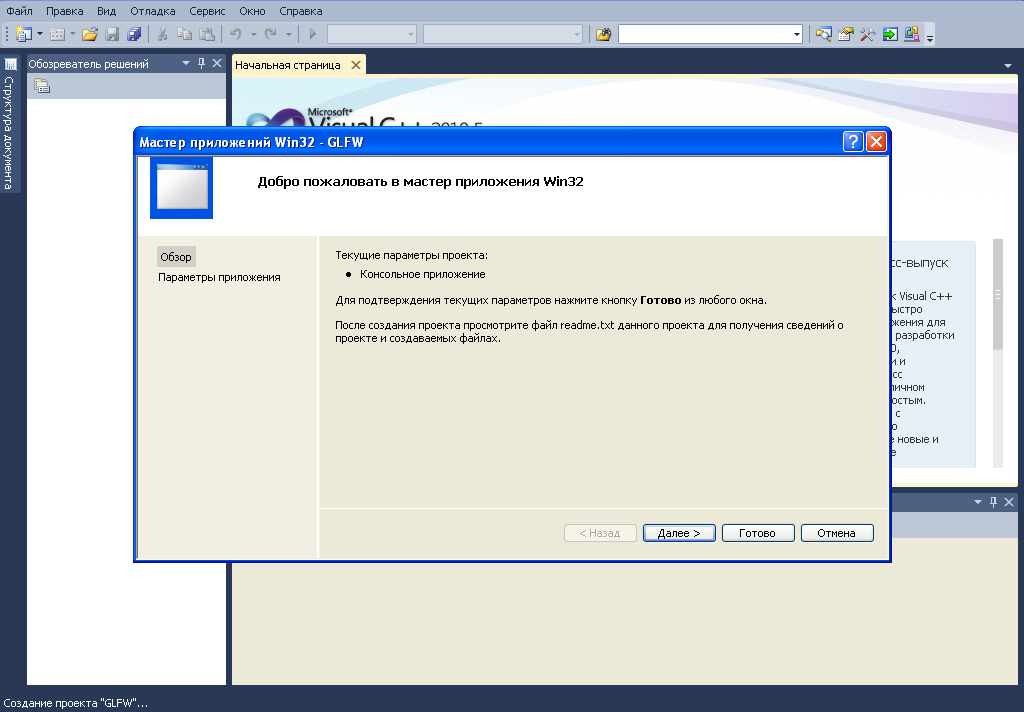
Task: Click the New Project toolbar icon
Action: tap(24, 34)
